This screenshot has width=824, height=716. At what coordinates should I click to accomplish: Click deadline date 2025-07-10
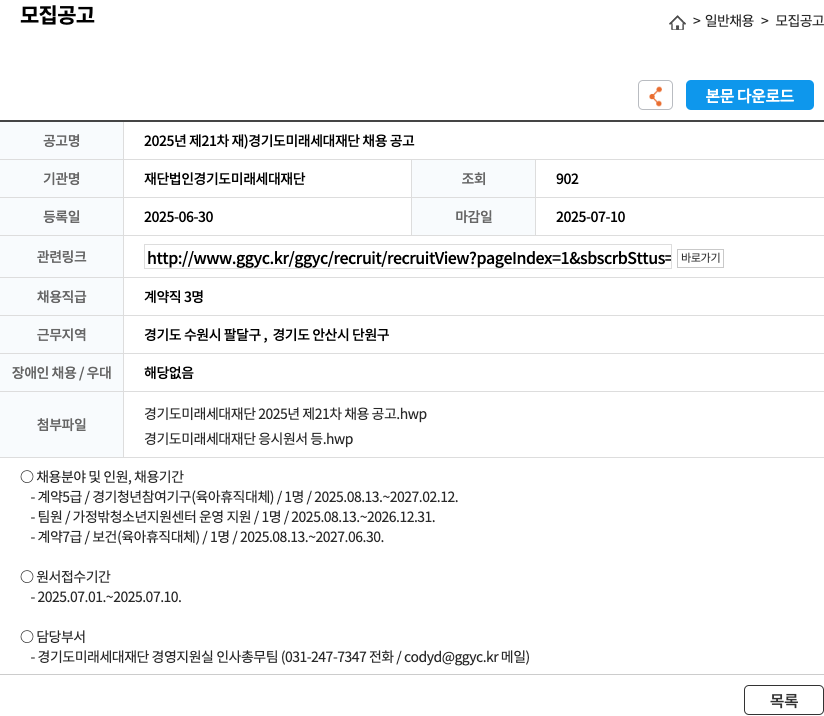pyautogui.click(x=591, y=217)
